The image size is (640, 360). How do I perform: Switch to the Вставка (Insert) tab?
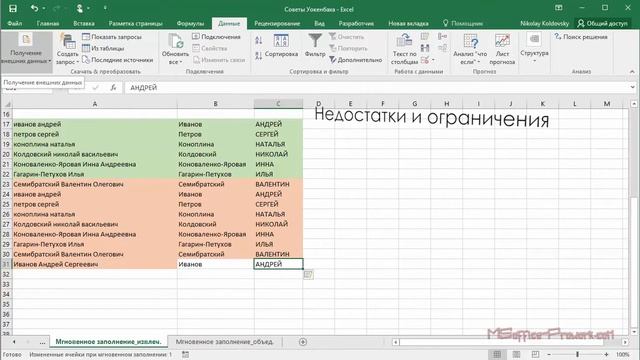(84, 23)
